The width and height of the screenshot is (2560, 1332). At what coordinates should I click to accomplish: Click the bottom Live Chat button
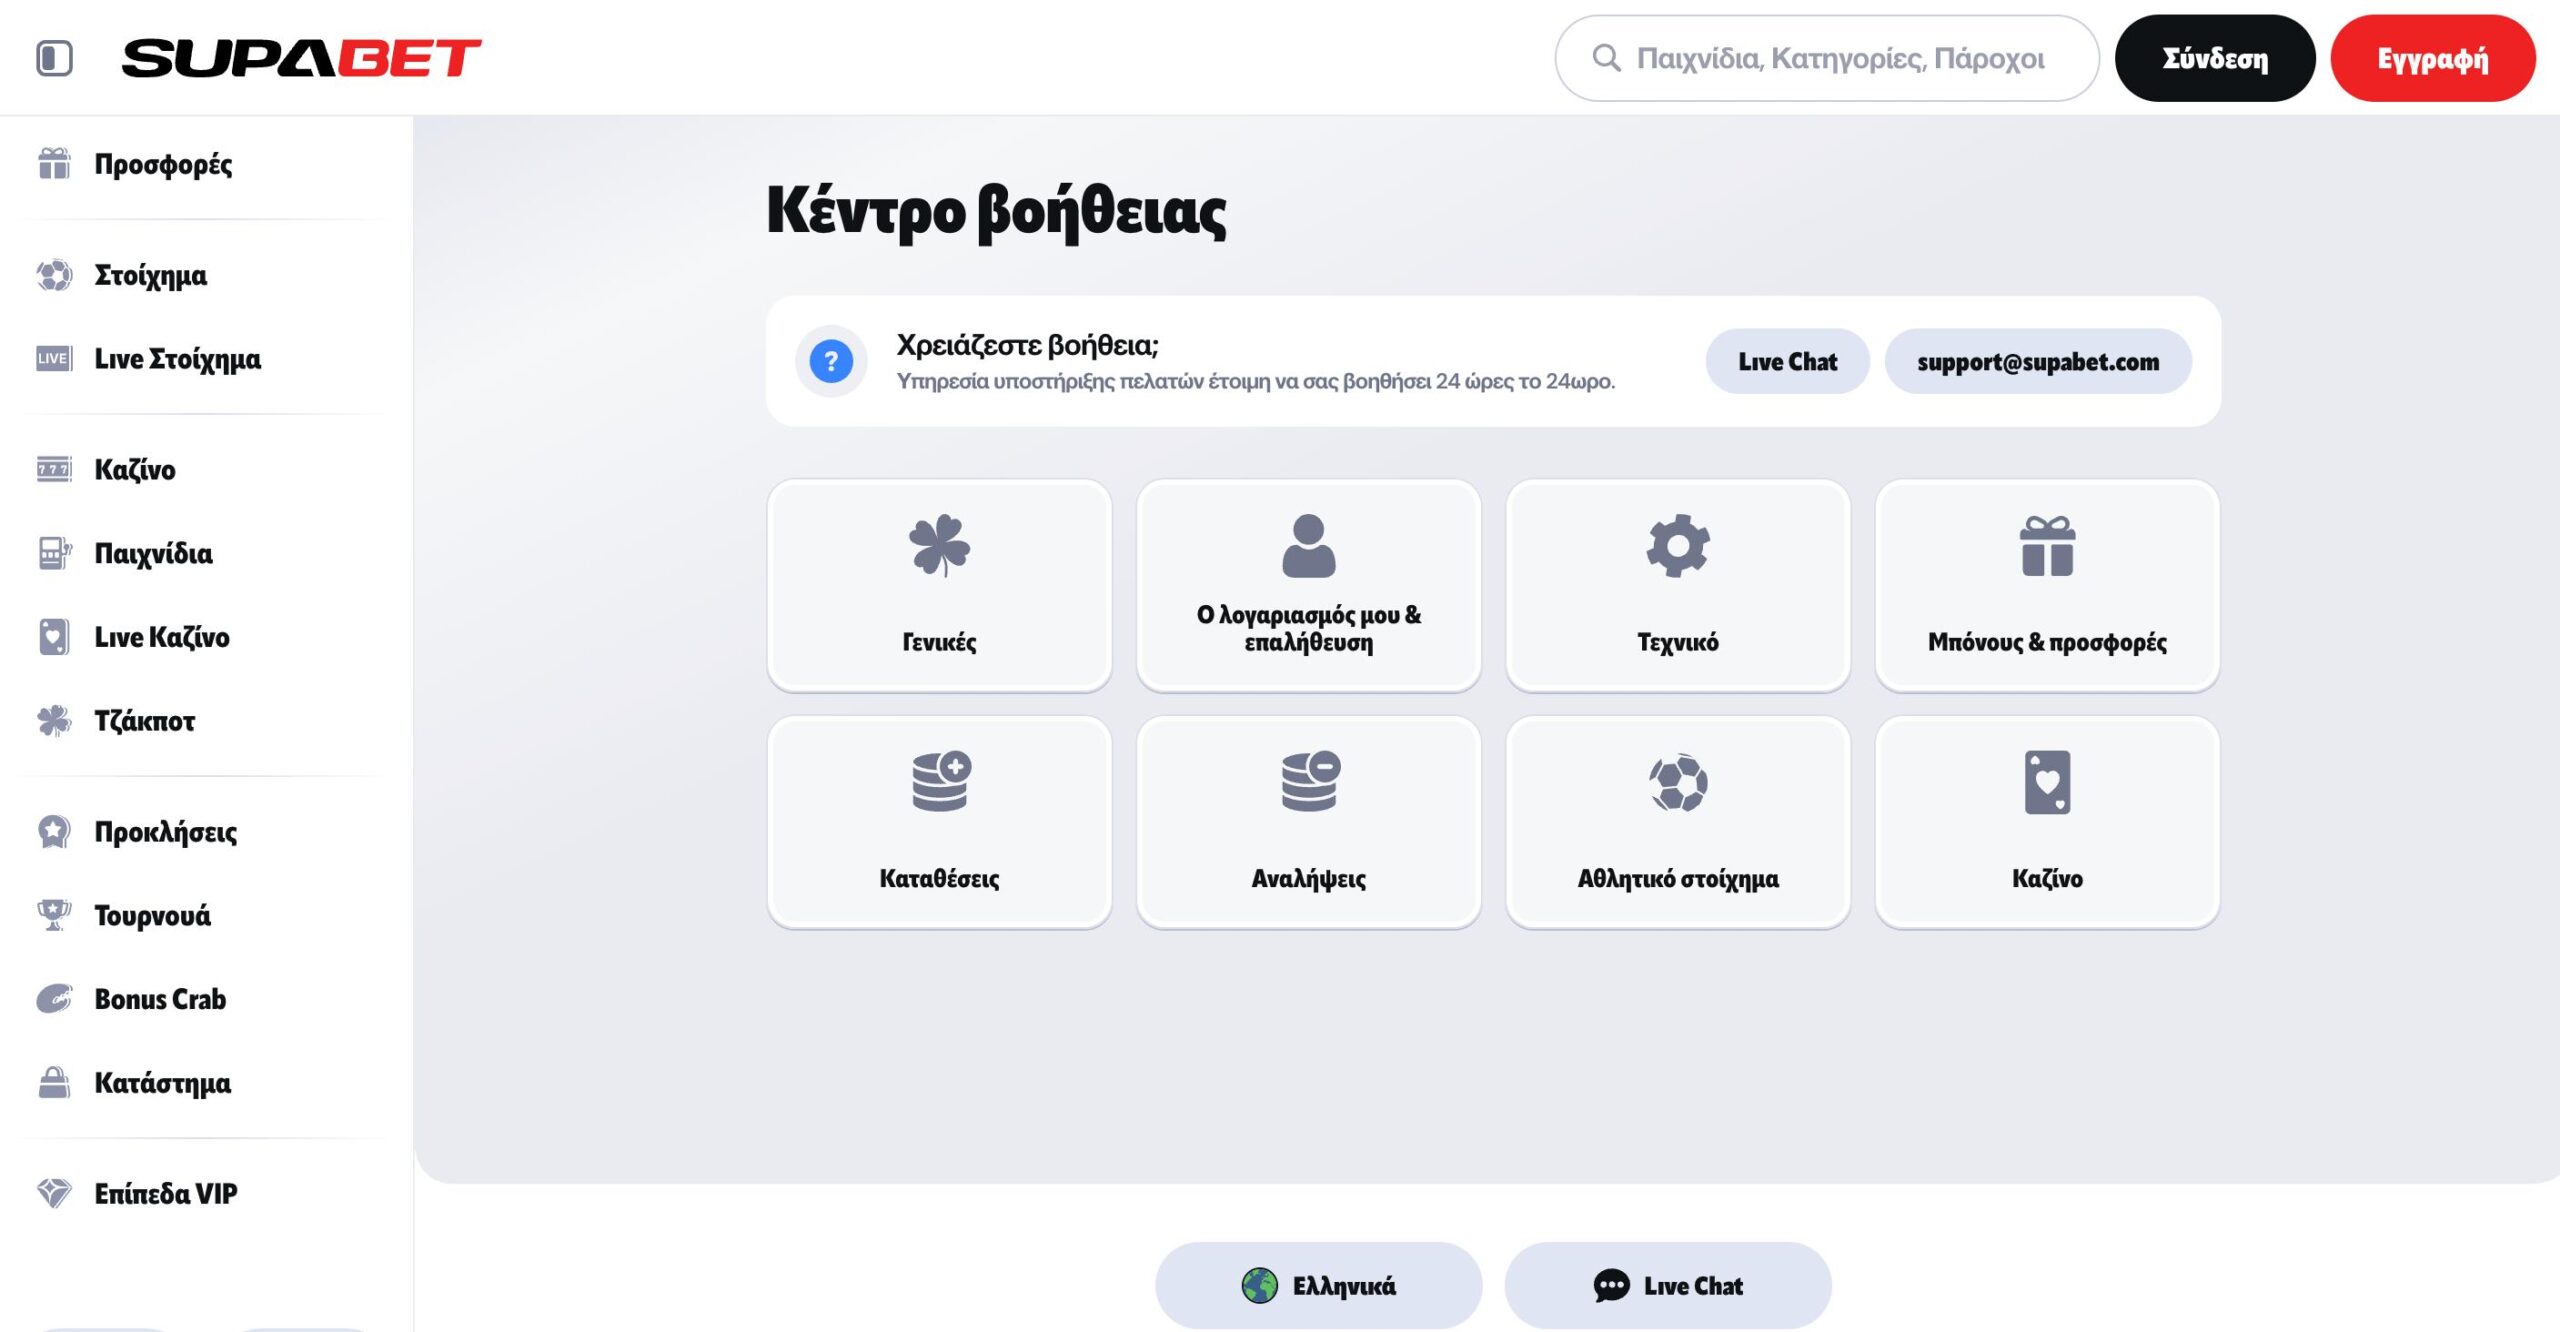click(1667, 1285)
